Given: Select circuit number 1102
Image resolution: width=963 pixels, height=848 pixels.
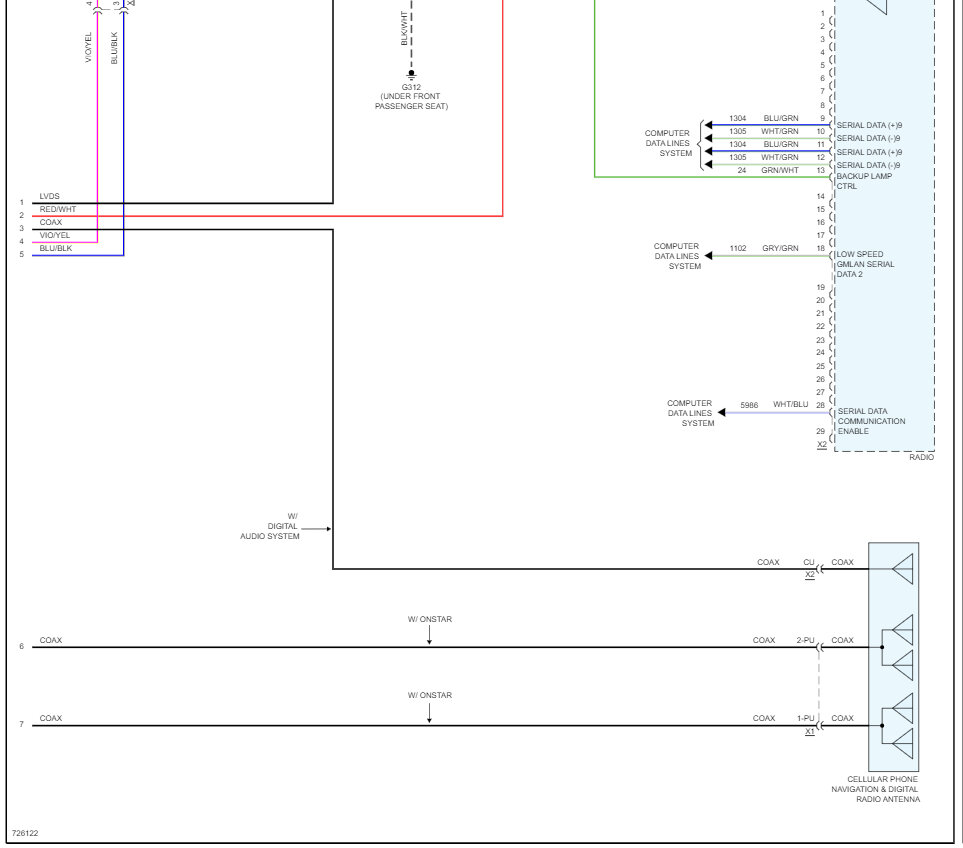Looking at the screenshot, I should point(738,248).
